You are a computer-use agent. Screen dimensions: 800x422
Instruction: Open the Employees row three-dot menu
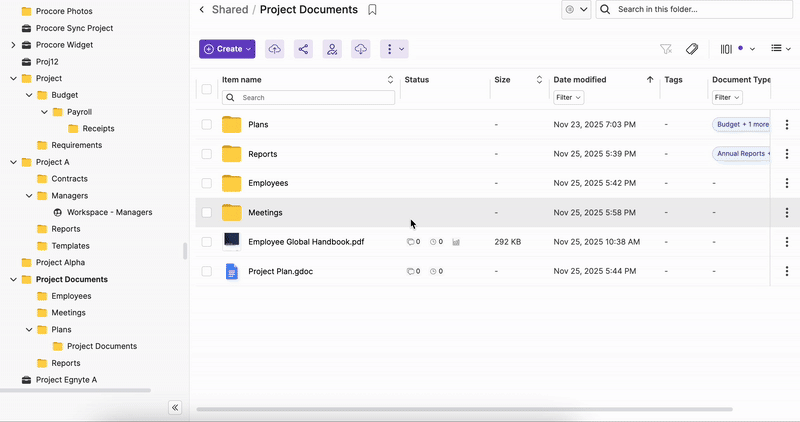787,183
